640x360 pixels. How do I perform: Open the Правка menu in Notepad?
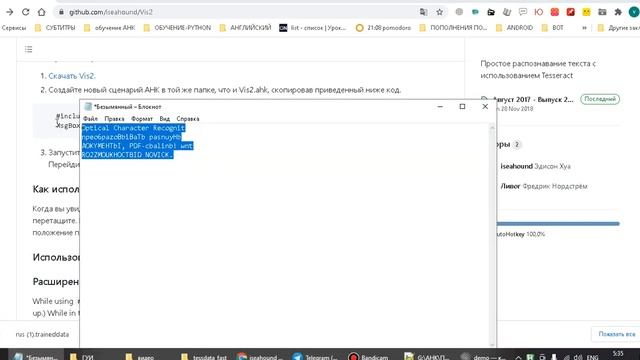[x=114, y=119]
